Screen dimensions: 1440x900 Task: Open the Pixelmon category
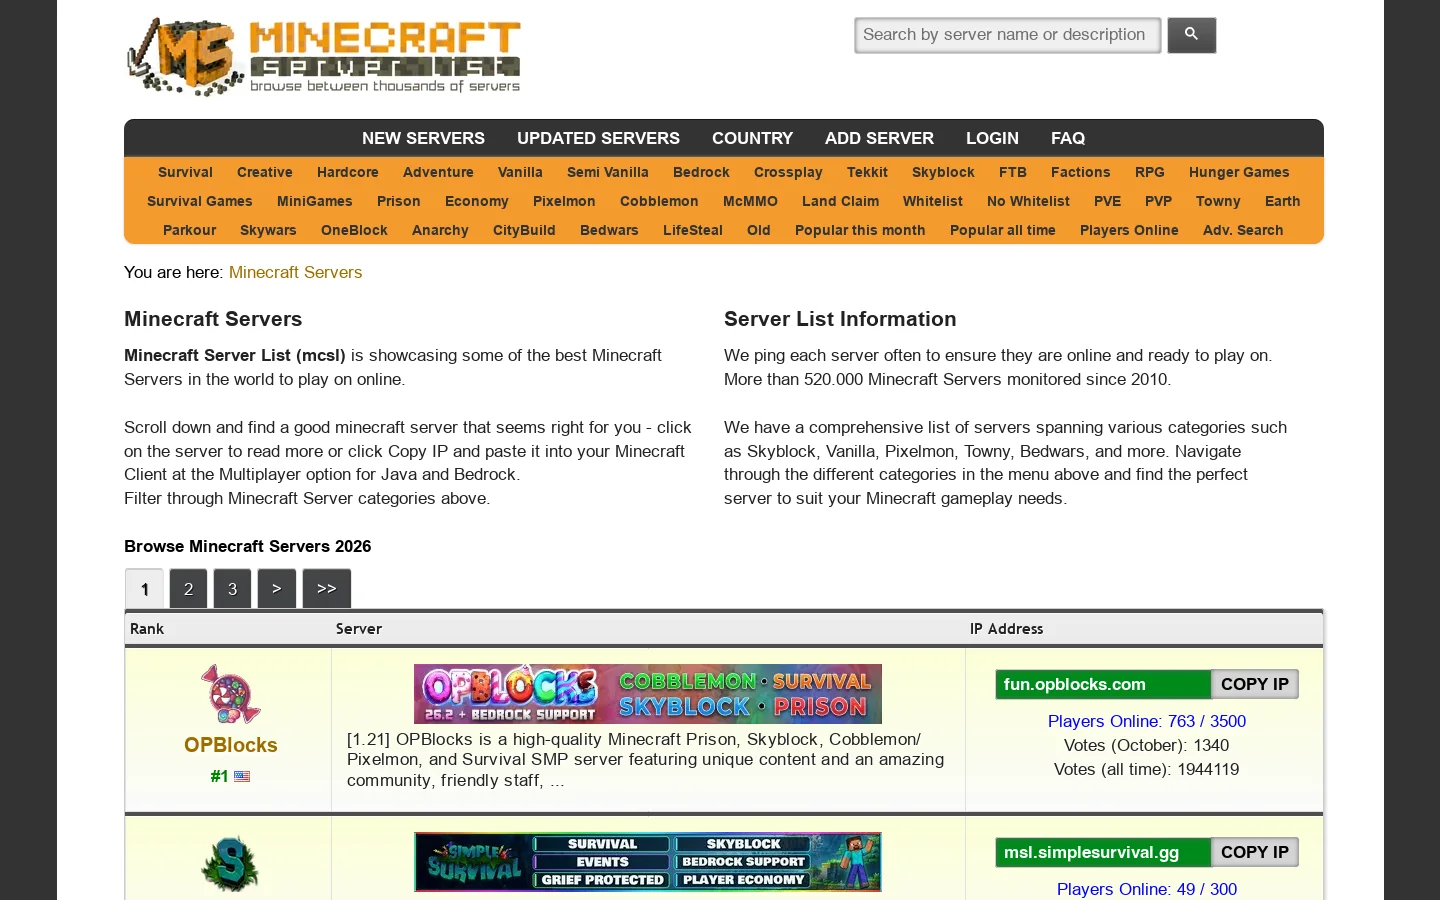tap(564, 201)
